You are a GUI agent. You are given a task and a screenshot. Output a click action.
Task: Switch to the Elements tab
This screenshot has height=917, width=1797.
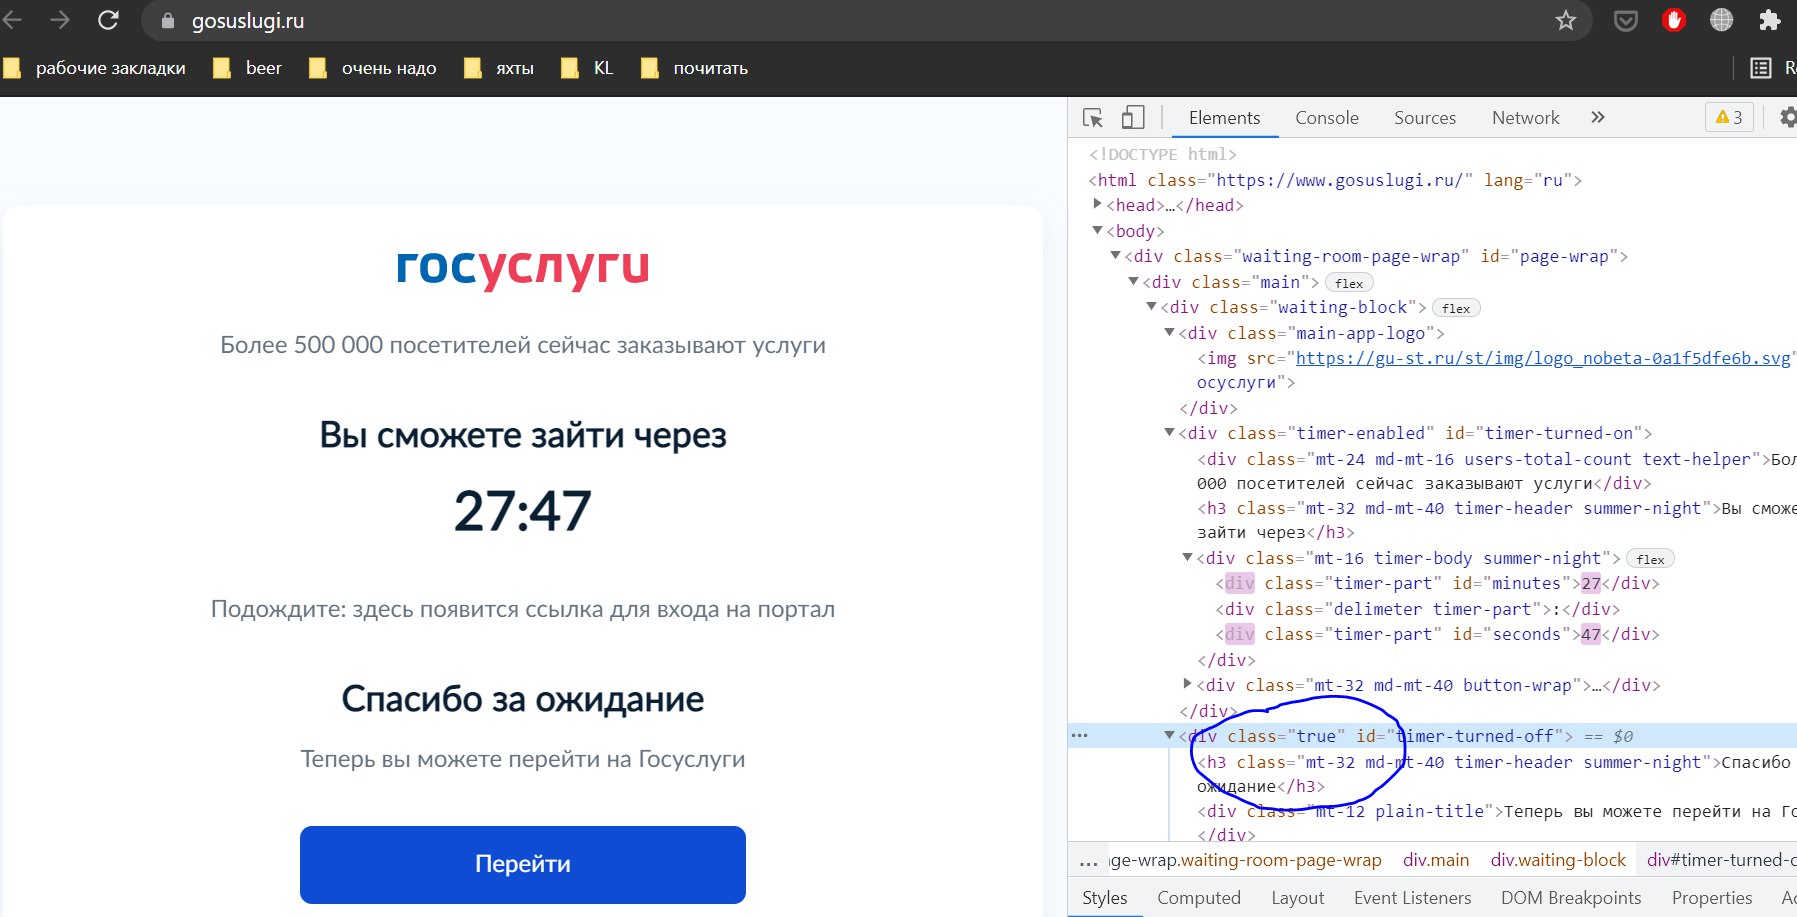1224,118
